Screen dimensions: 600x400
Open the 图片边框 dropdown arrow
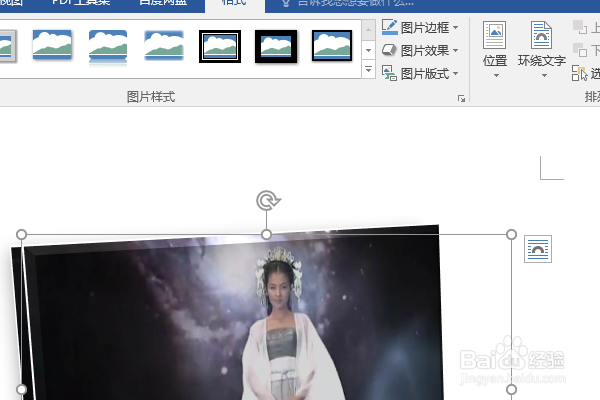pos(455,28)
